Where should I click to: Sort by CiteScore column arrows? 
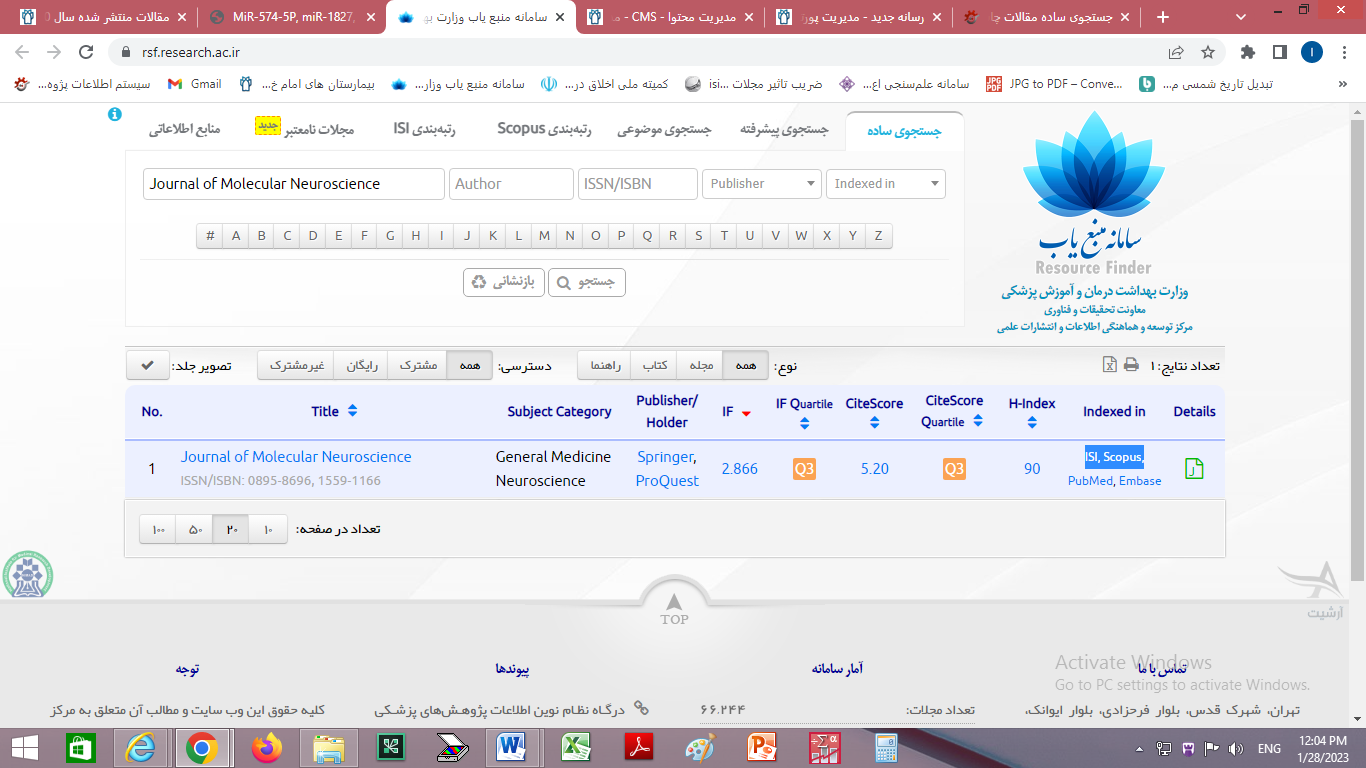pyautogui.click(x=874, y=423)
